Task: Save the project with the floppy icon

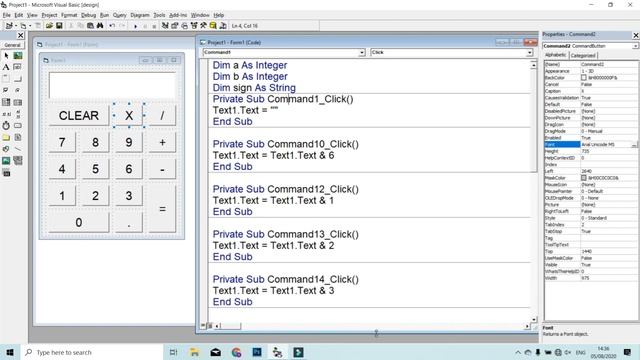Action: click(59, 26)
